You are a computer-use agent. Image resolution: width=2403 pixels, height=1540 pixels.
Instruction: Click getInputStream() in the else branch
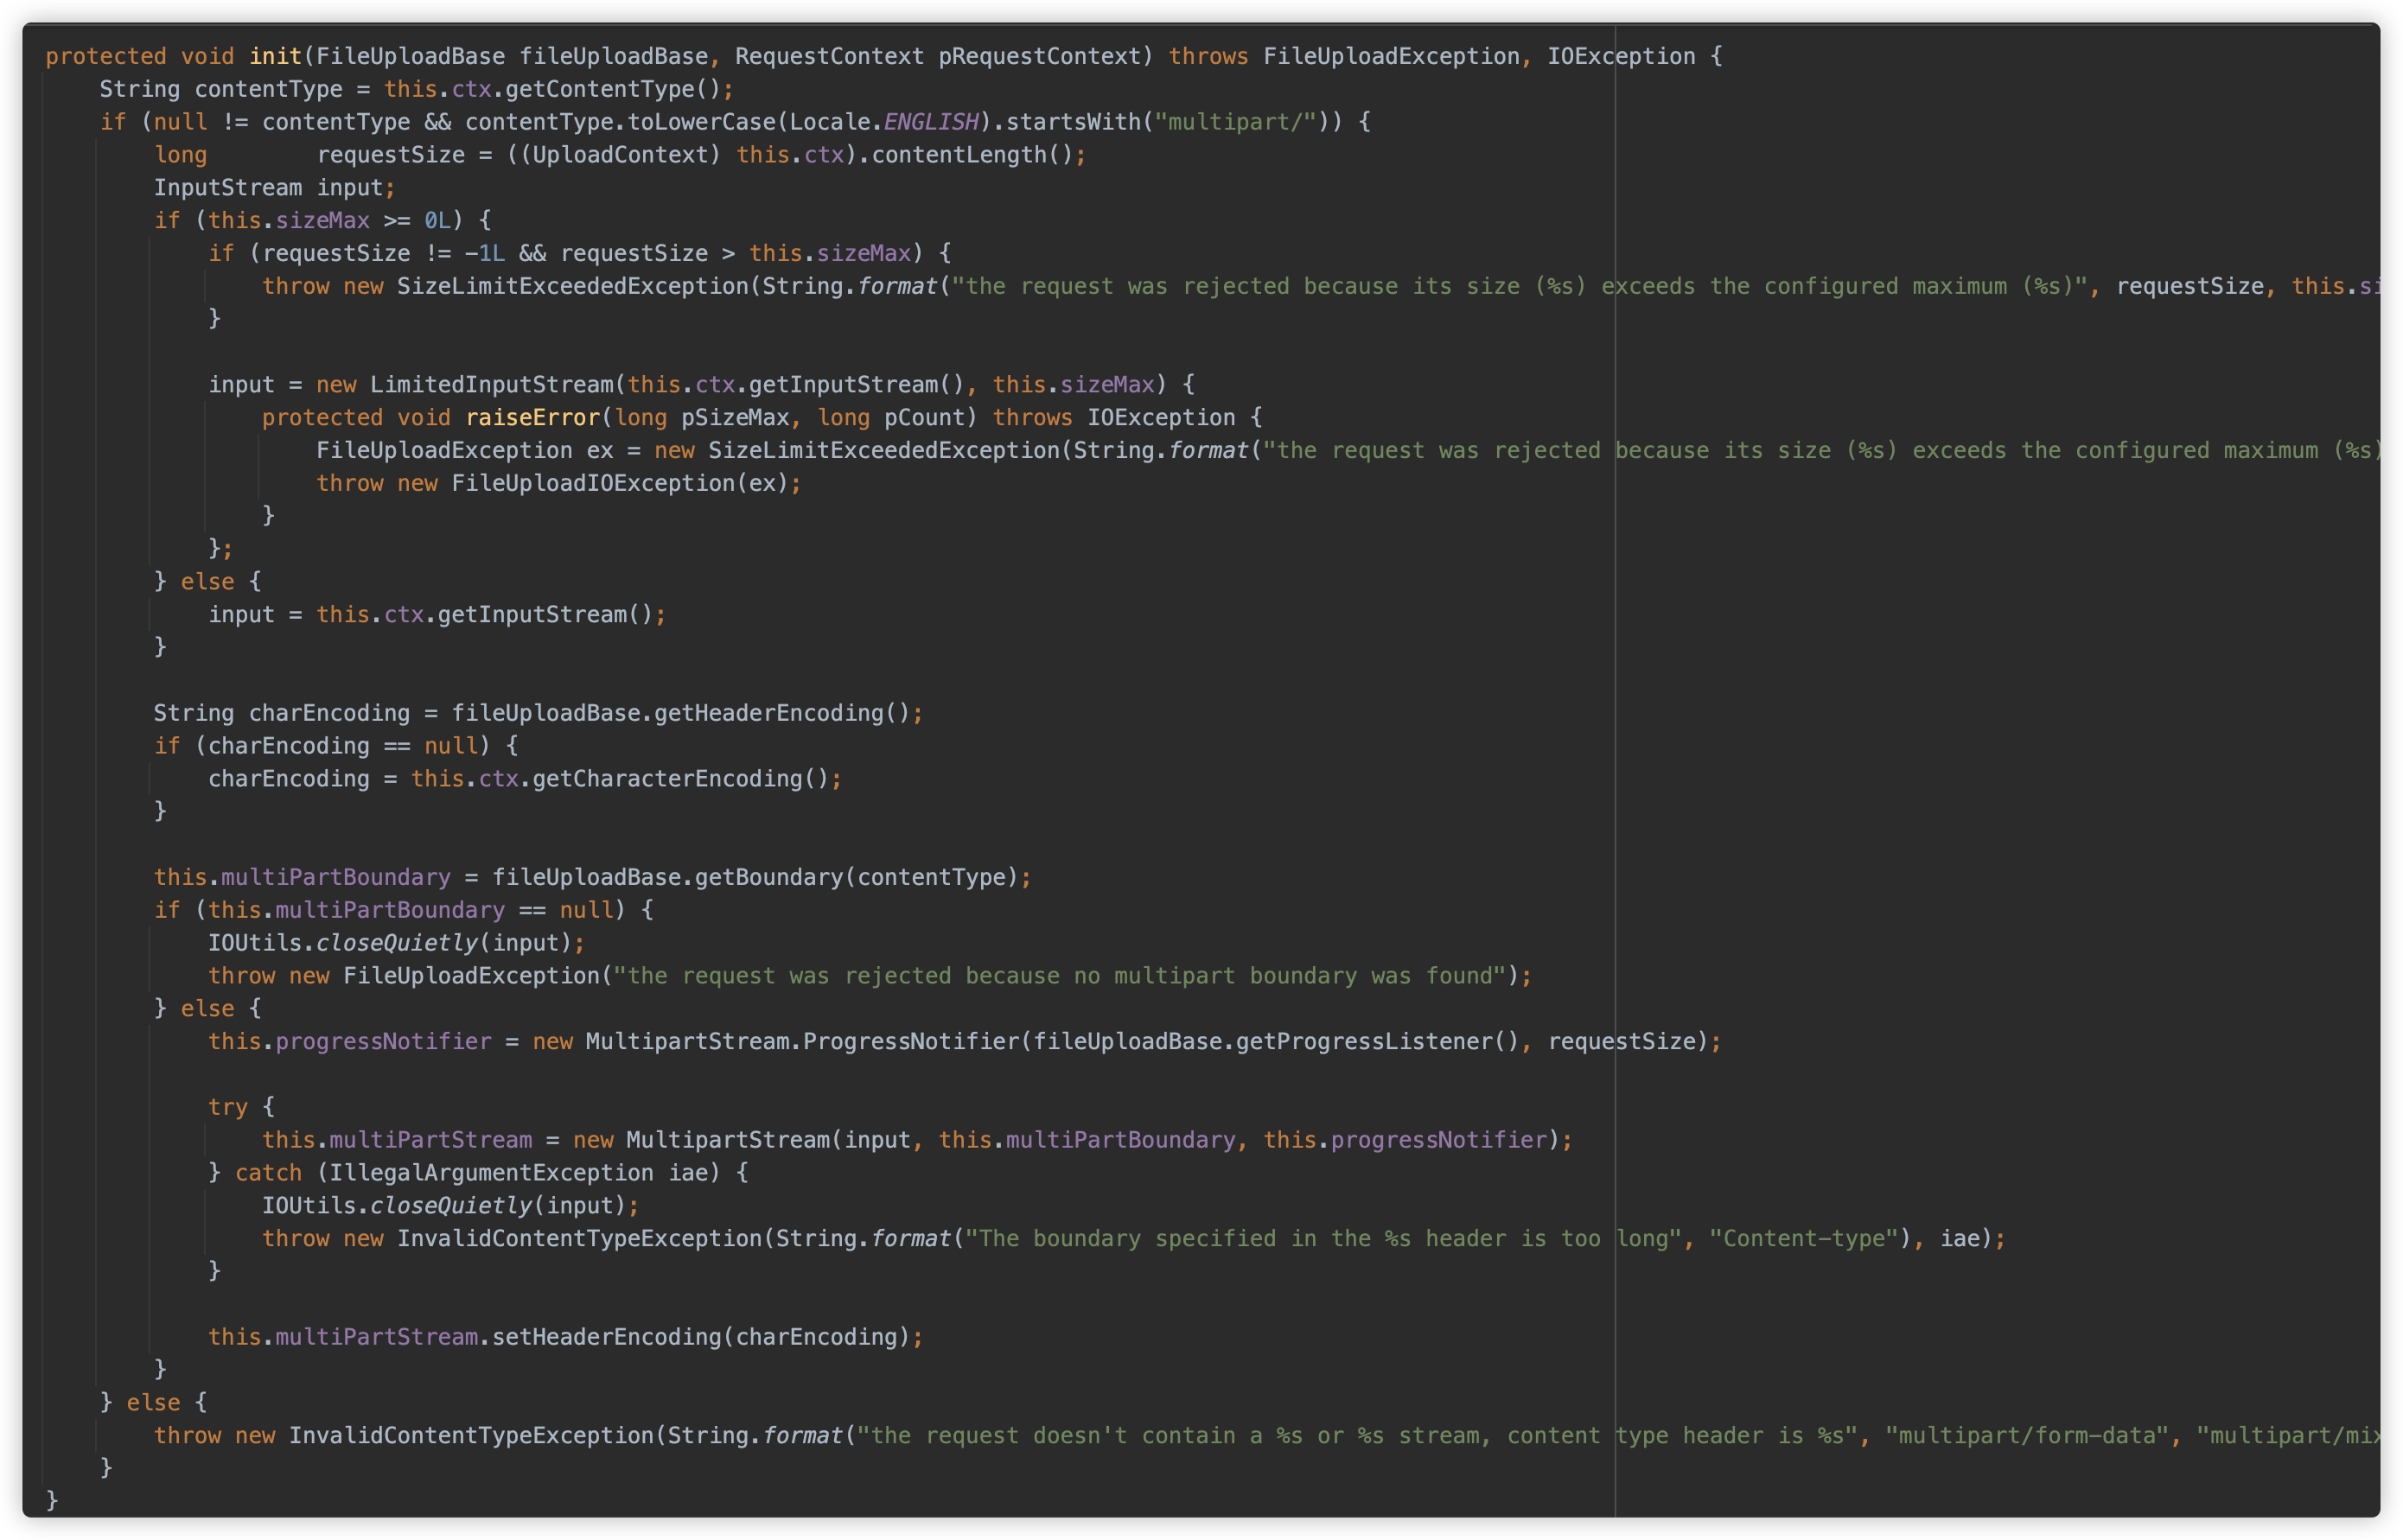pos(546,614)
